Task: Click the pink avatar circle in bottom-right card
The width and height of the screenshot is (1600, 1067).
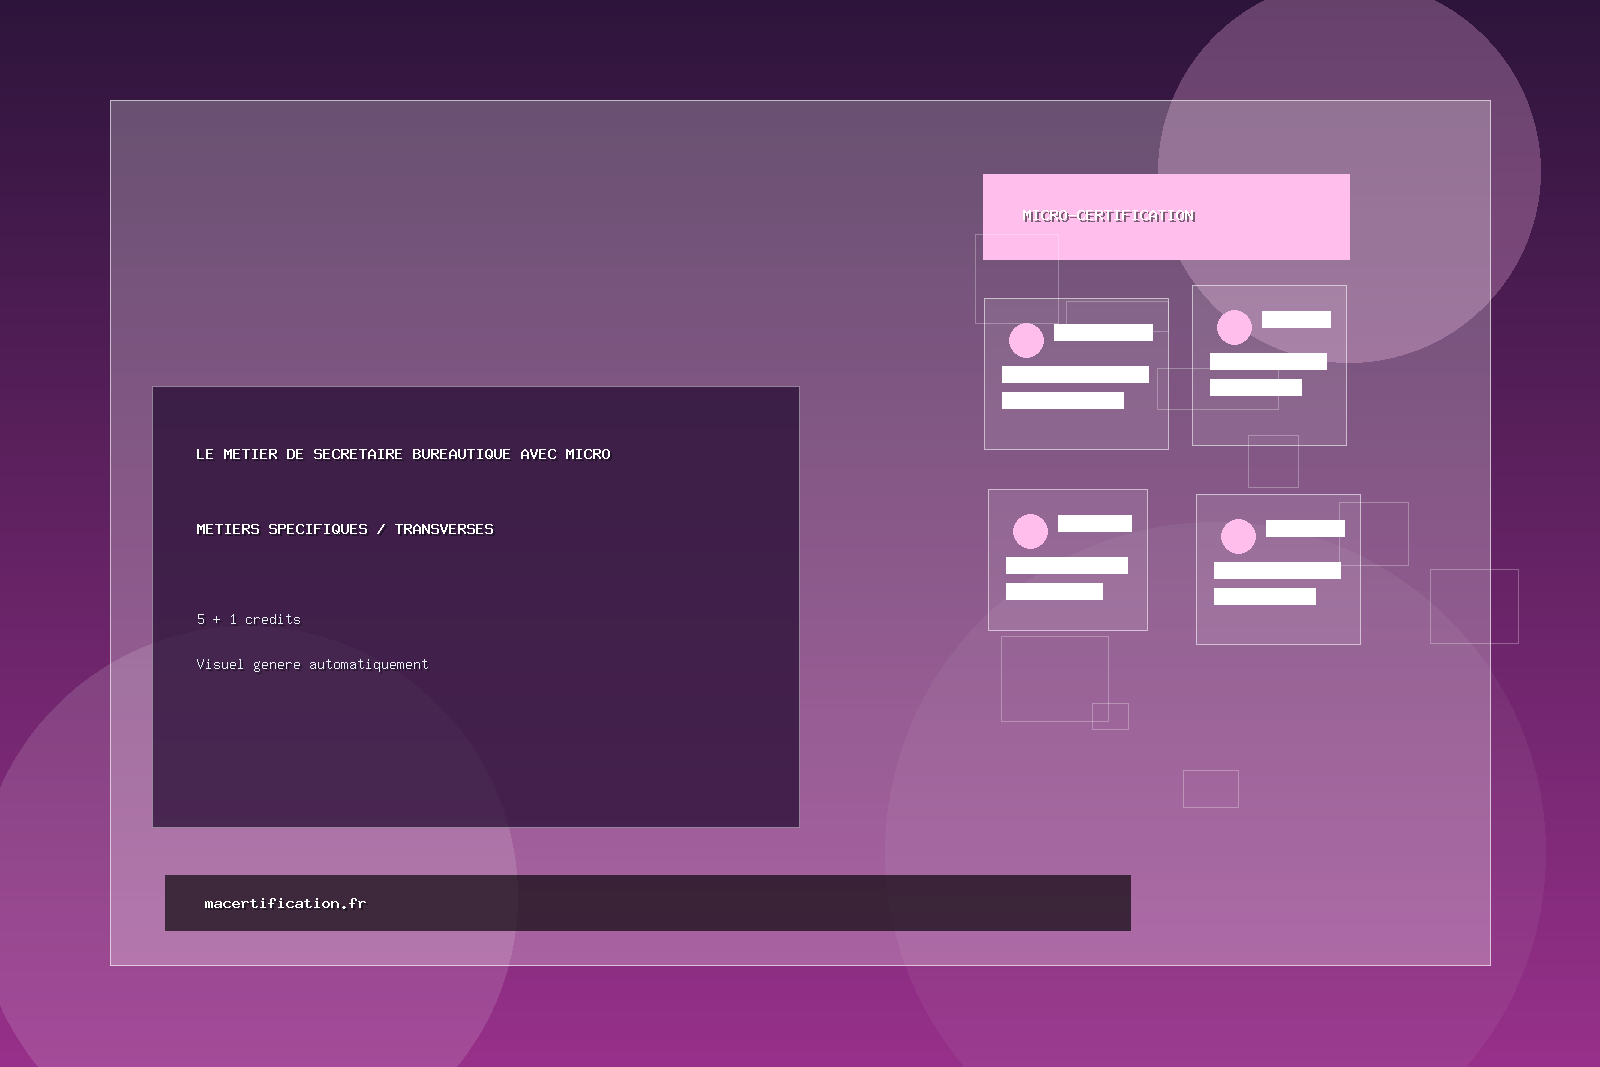Action: click(x=1238, y=536)
